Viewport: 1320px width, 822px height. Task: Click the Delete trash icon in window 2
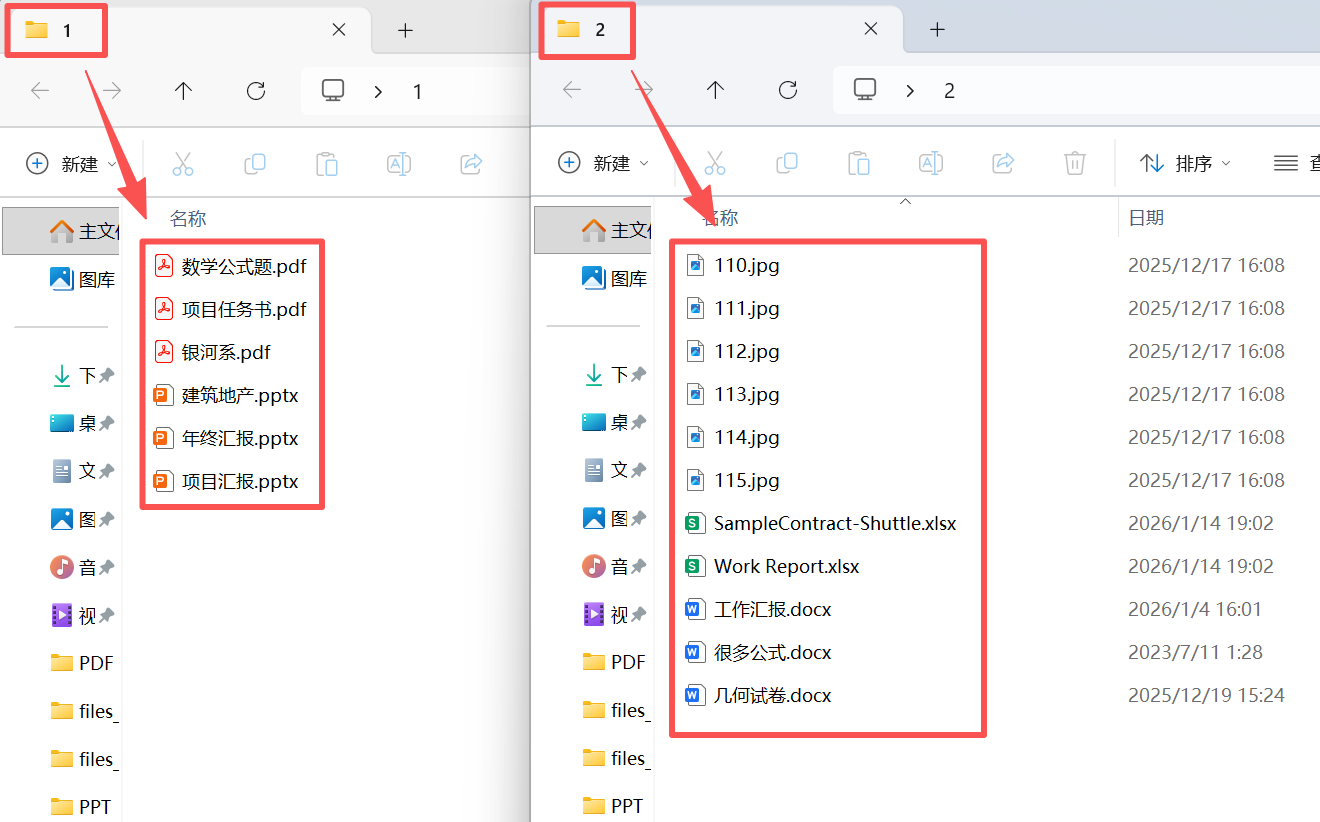(1075, 163)
